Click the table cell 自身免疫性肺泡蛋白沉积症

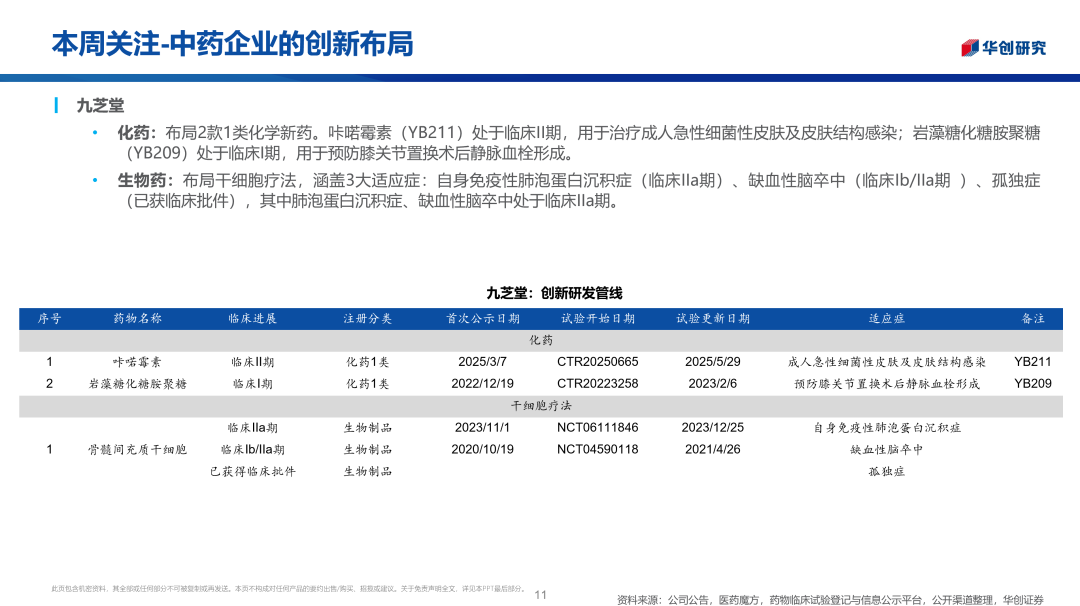point(886,428)
